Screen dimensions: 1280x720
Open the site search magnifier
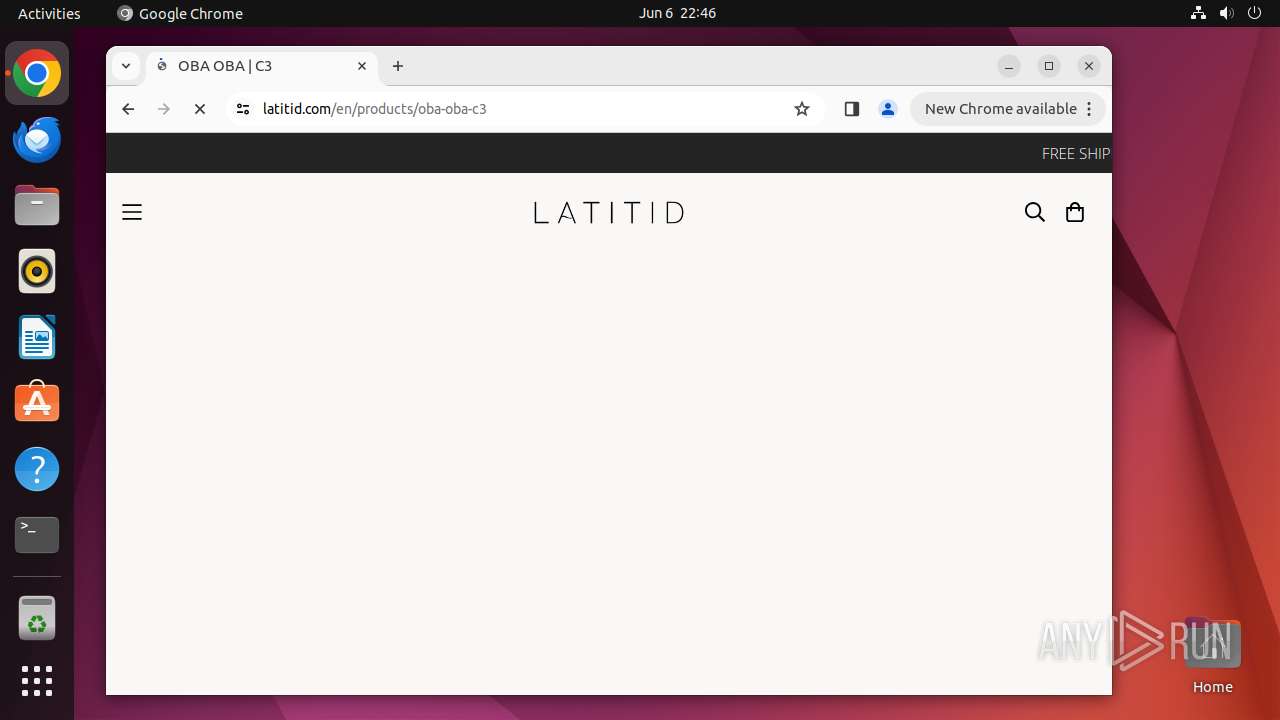pos(1035,212)
